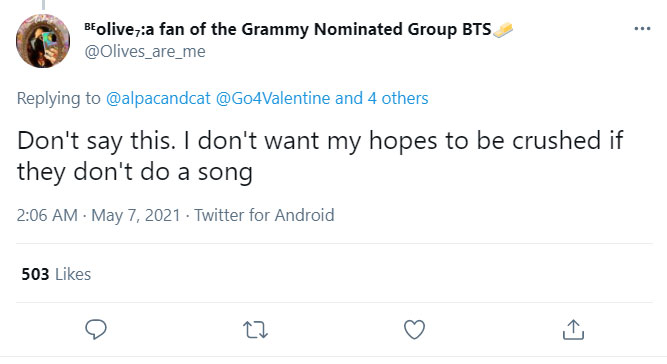667x364 pixels.
Task: Visit the @Olives_are_me handle
Action: tap(145, 51)
